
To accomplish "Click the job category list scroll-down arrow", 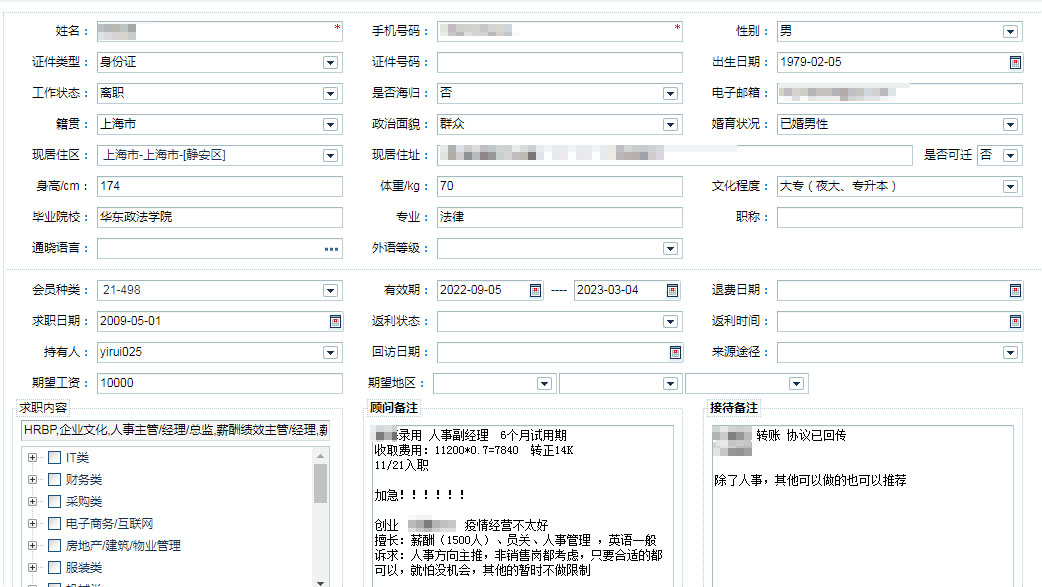I will tap(320, 582).
